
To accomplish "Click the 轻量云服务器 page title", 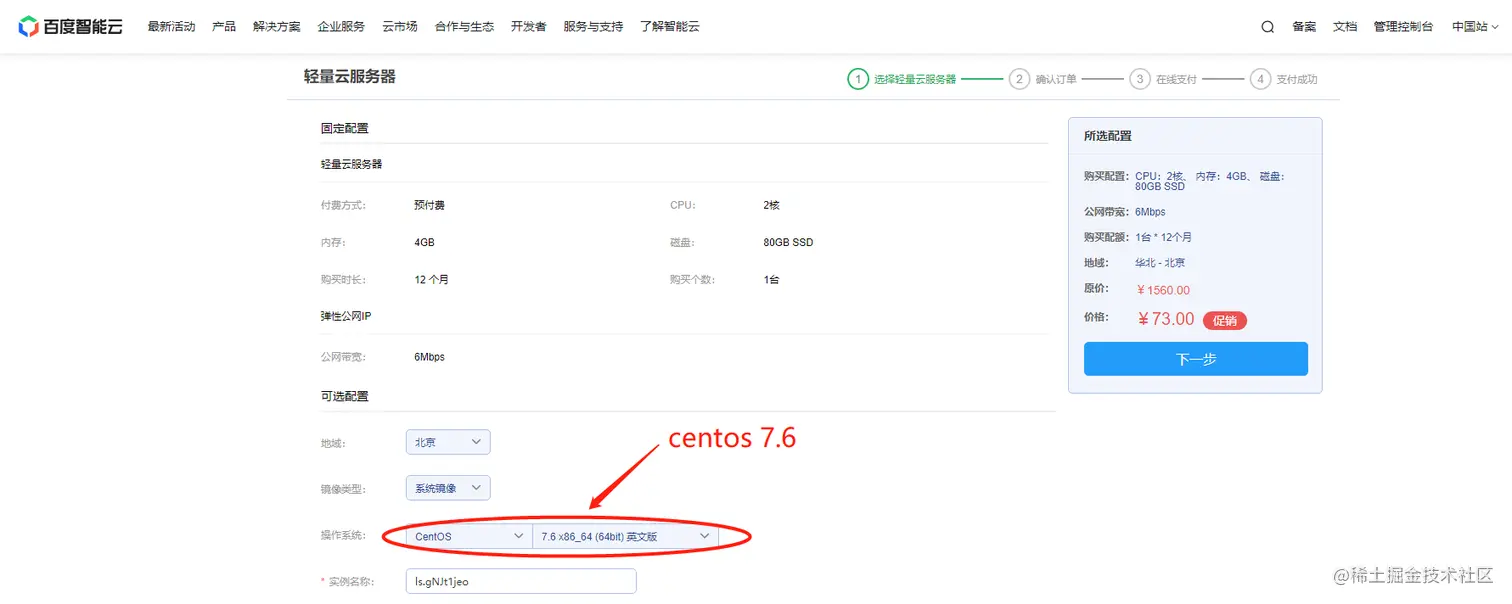I will click(350, 76).
